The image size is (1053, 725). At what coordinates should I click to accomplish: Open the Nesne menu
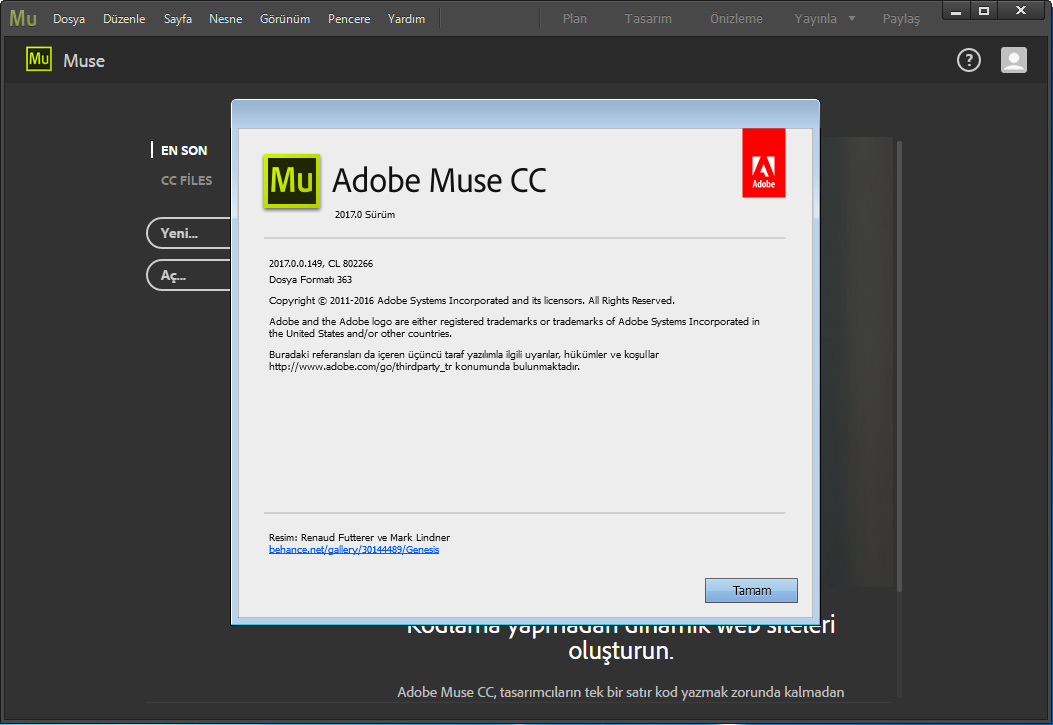pos(225,19)
